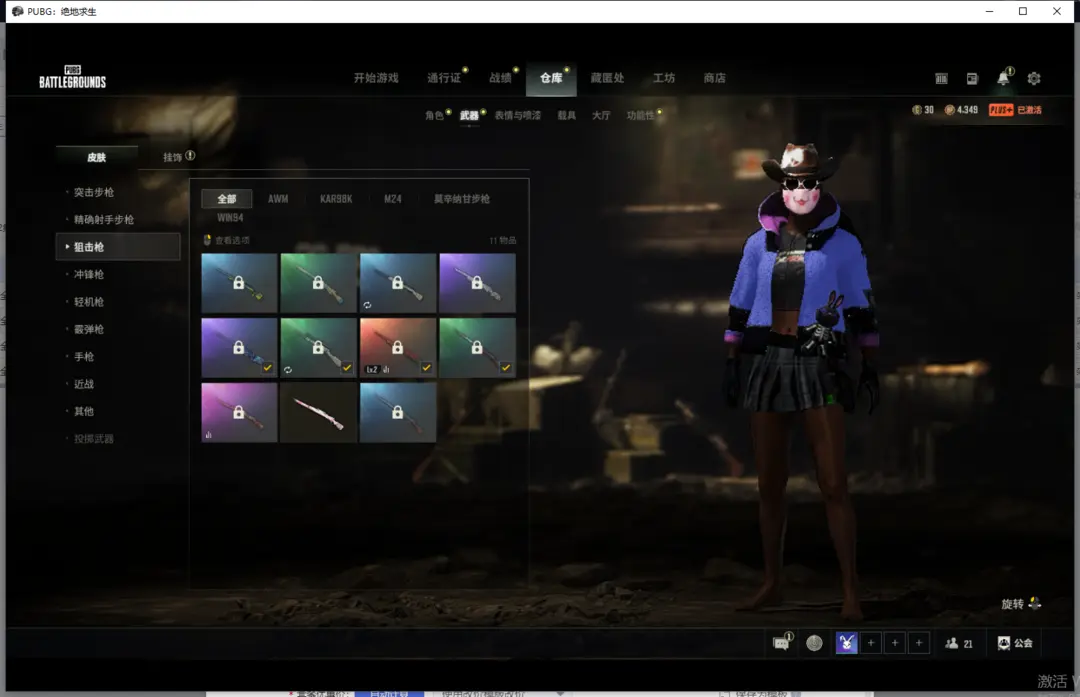The height and width of the screenshot is (697, 1080).
Task: Switch to the 工坊 tab
Action: [x=664, y=78]
